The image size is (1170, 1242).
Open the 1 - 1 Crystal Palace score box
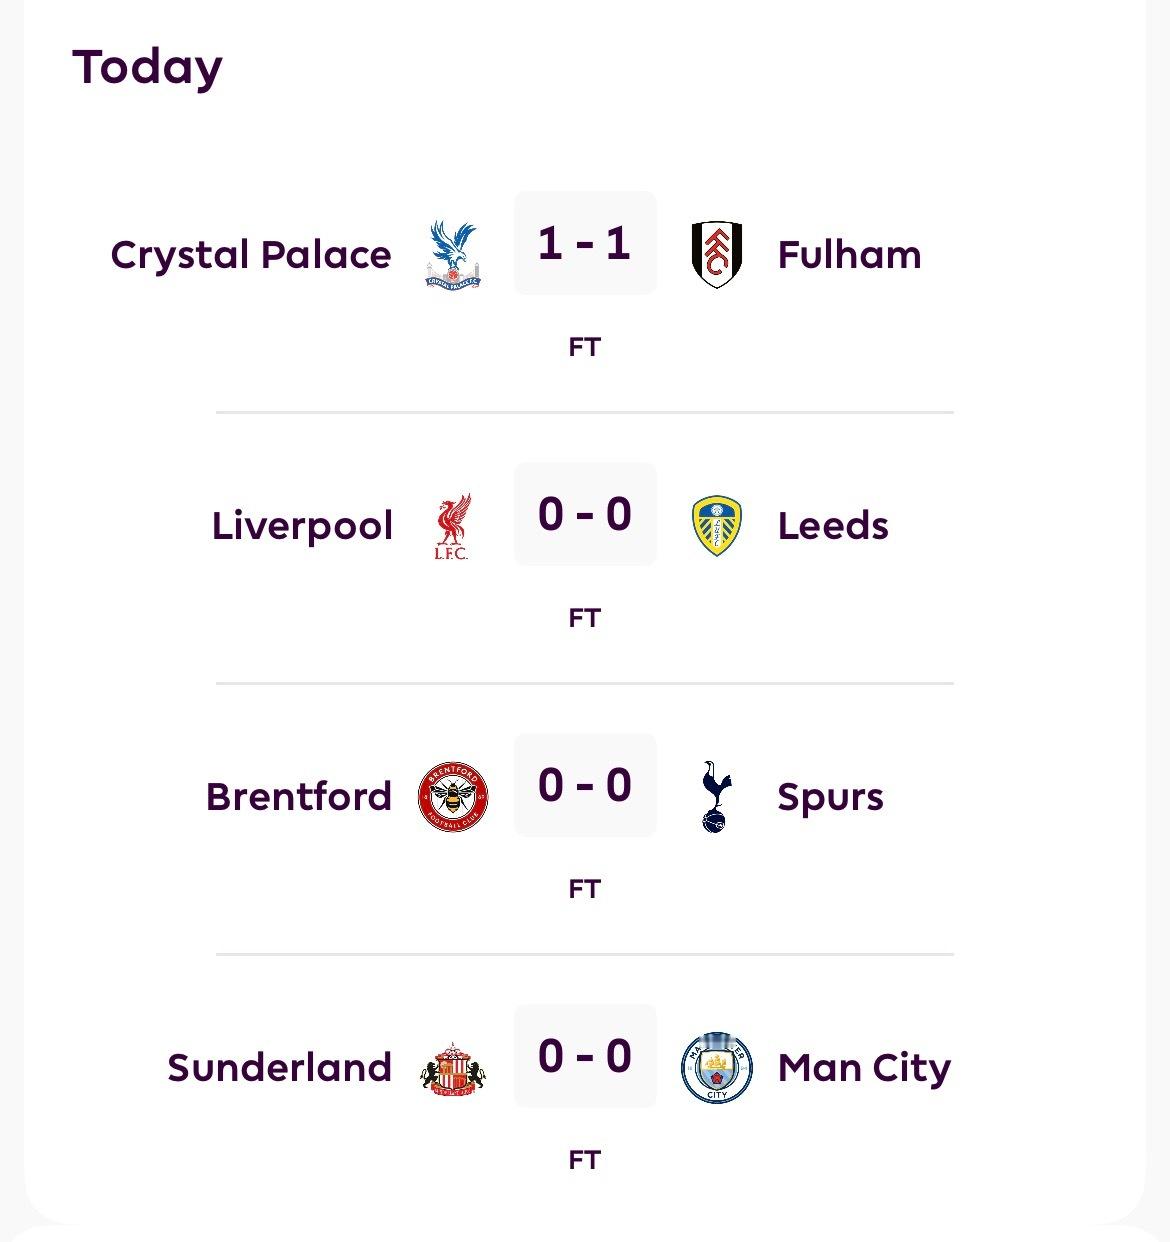[585, 243]
